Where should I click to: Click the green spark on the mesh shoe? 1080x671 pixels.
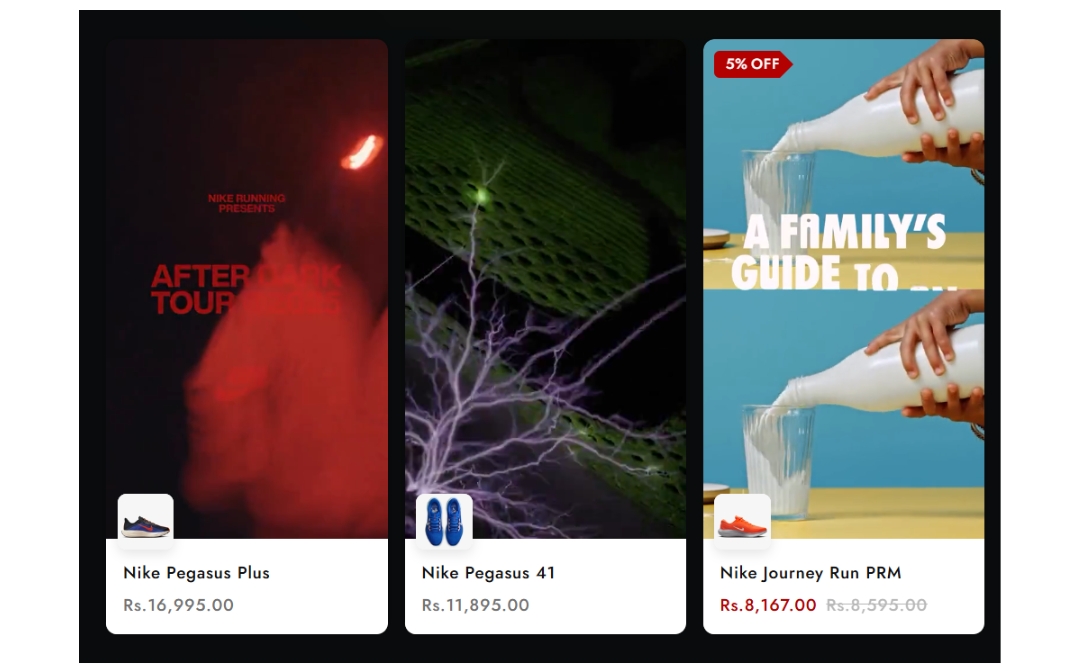pos(481,197)
